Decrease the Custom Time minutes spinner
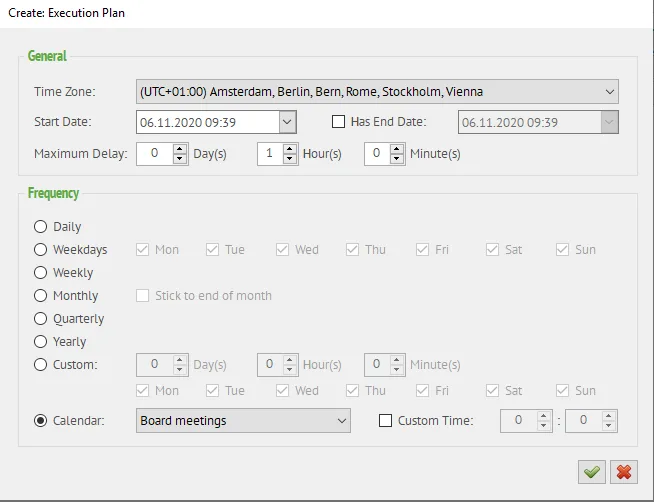This screenshot has height=502, width=654. coord(609,426)
